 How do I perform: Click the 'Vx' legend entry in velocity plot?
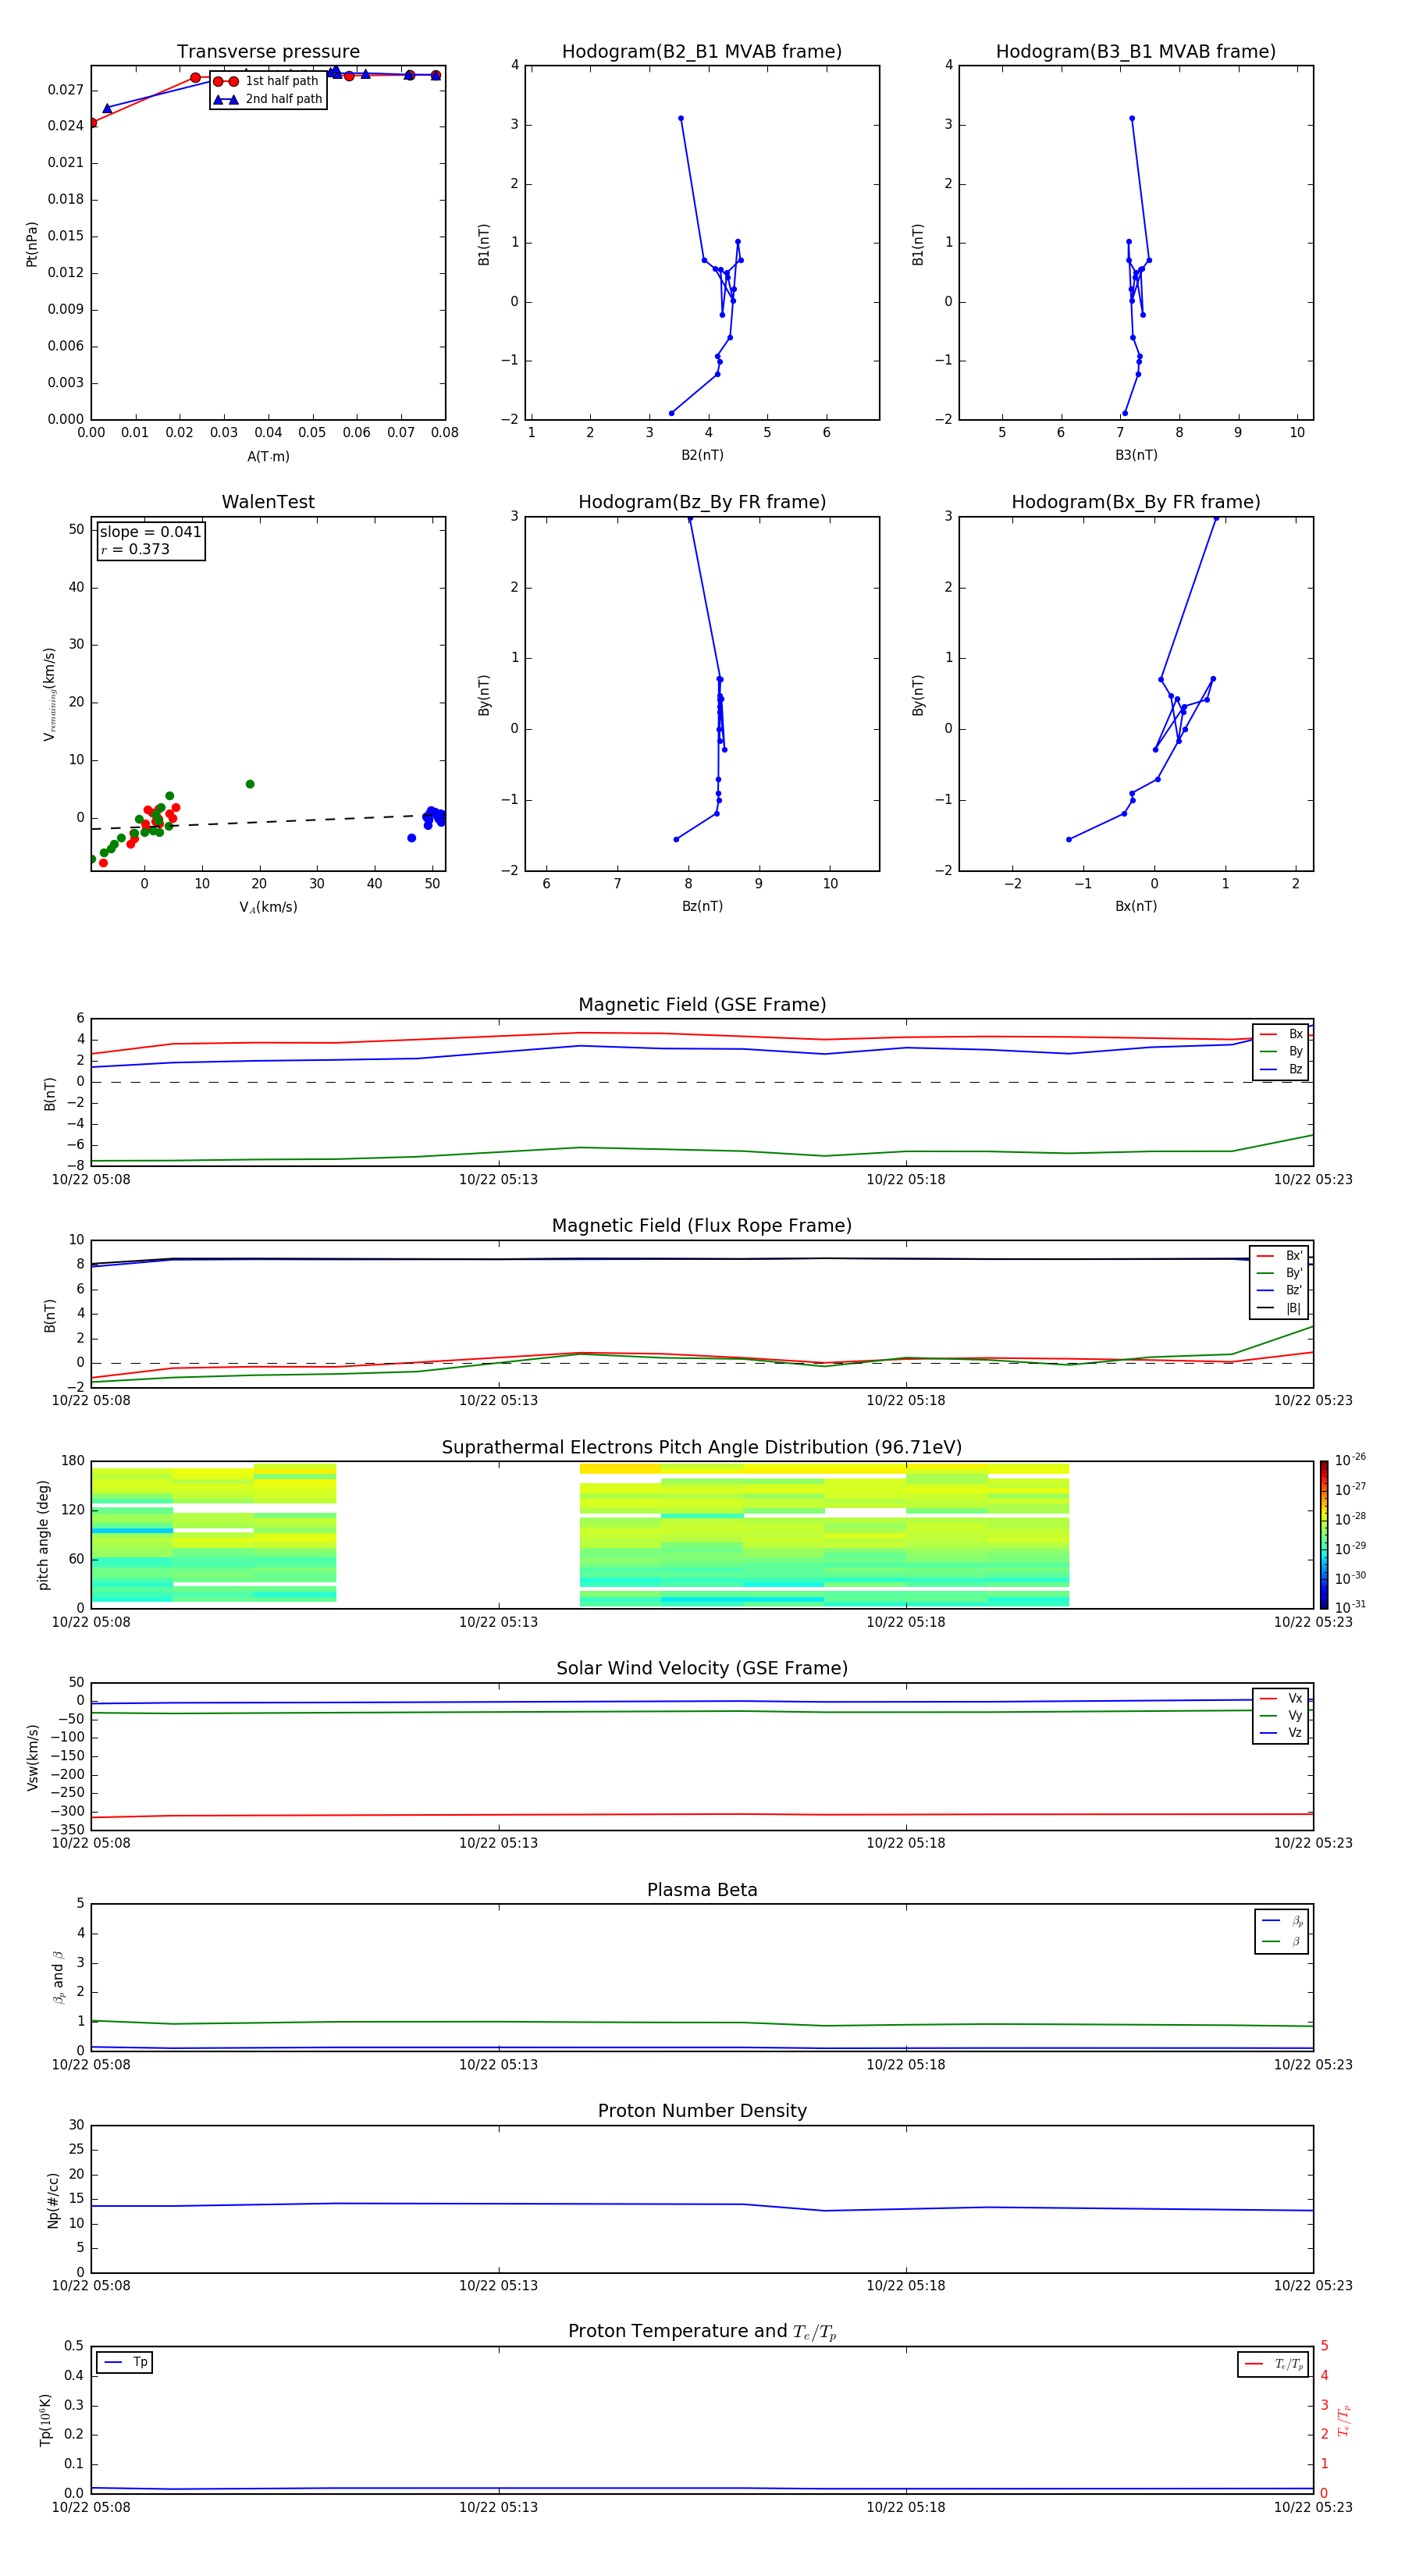point(1281,1698)
